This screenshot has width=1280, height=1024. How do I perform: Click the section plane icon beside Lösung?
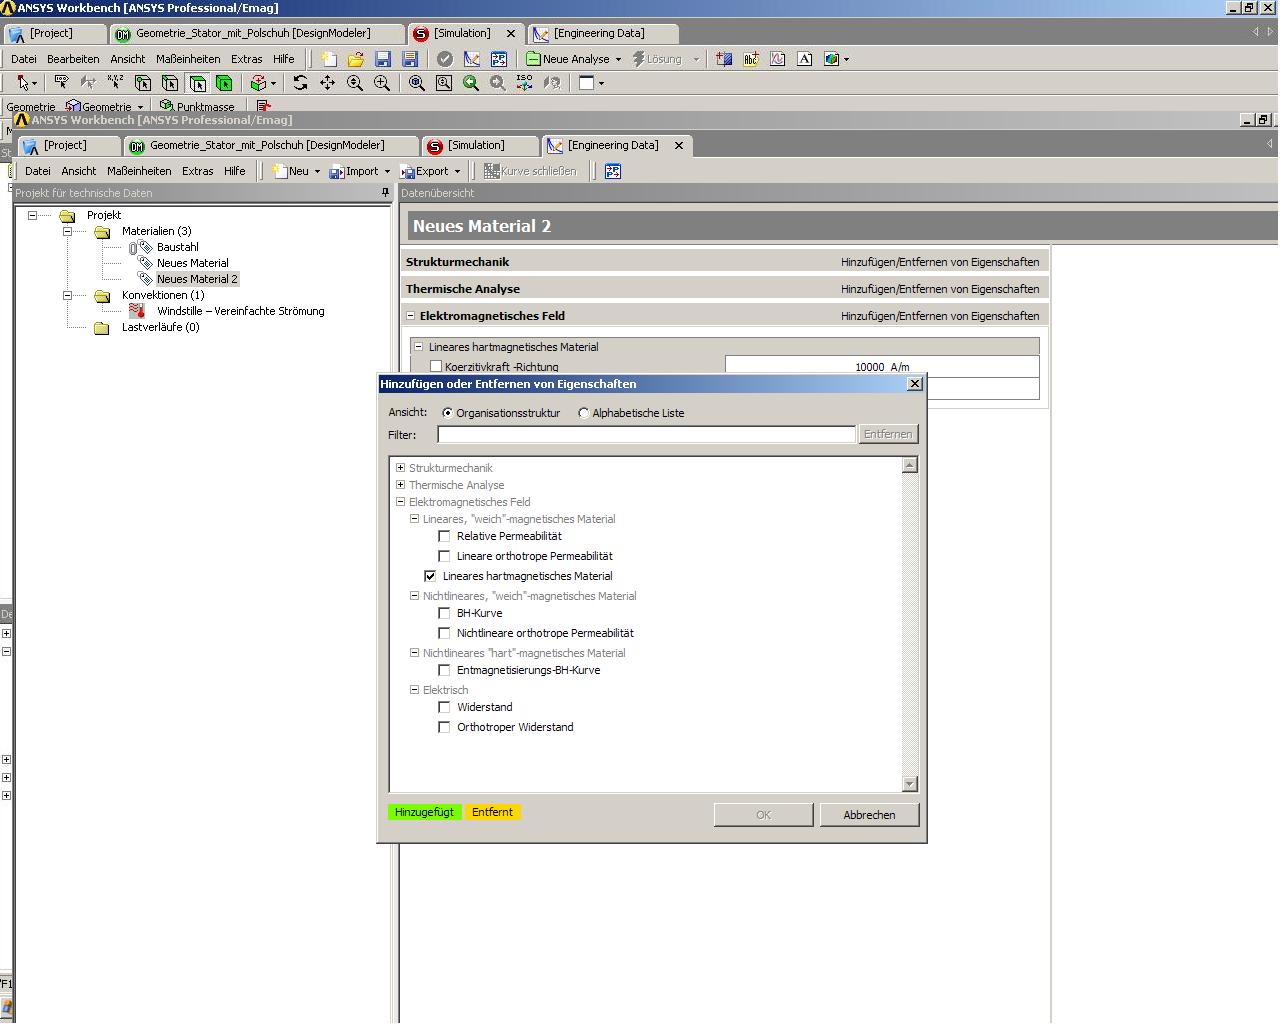tap(724, 59)
